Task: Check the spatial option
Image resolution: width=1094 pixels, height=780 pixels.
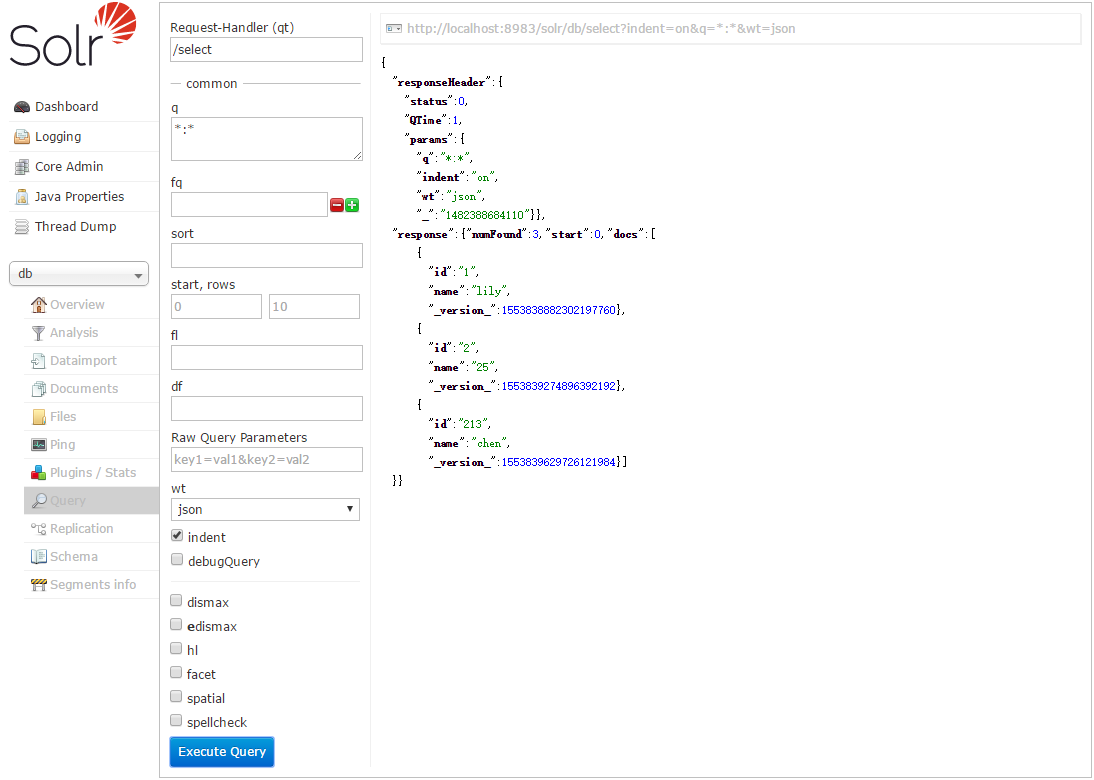Action: [177, 697]
